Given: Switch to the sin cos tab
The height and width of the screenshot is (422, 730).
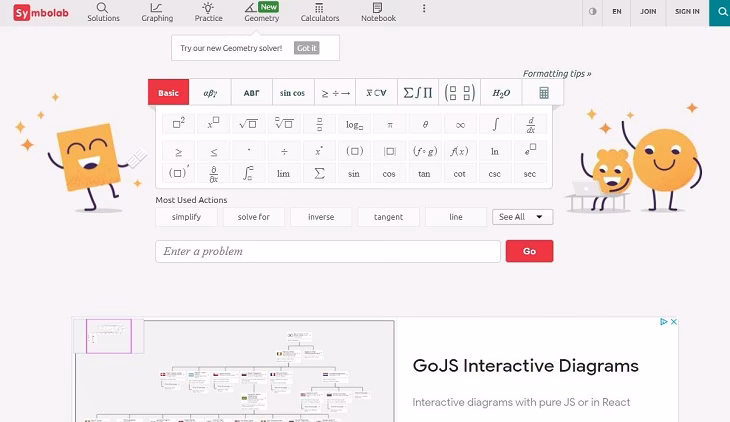Looking at the screenshot, I should click(293, 93).
